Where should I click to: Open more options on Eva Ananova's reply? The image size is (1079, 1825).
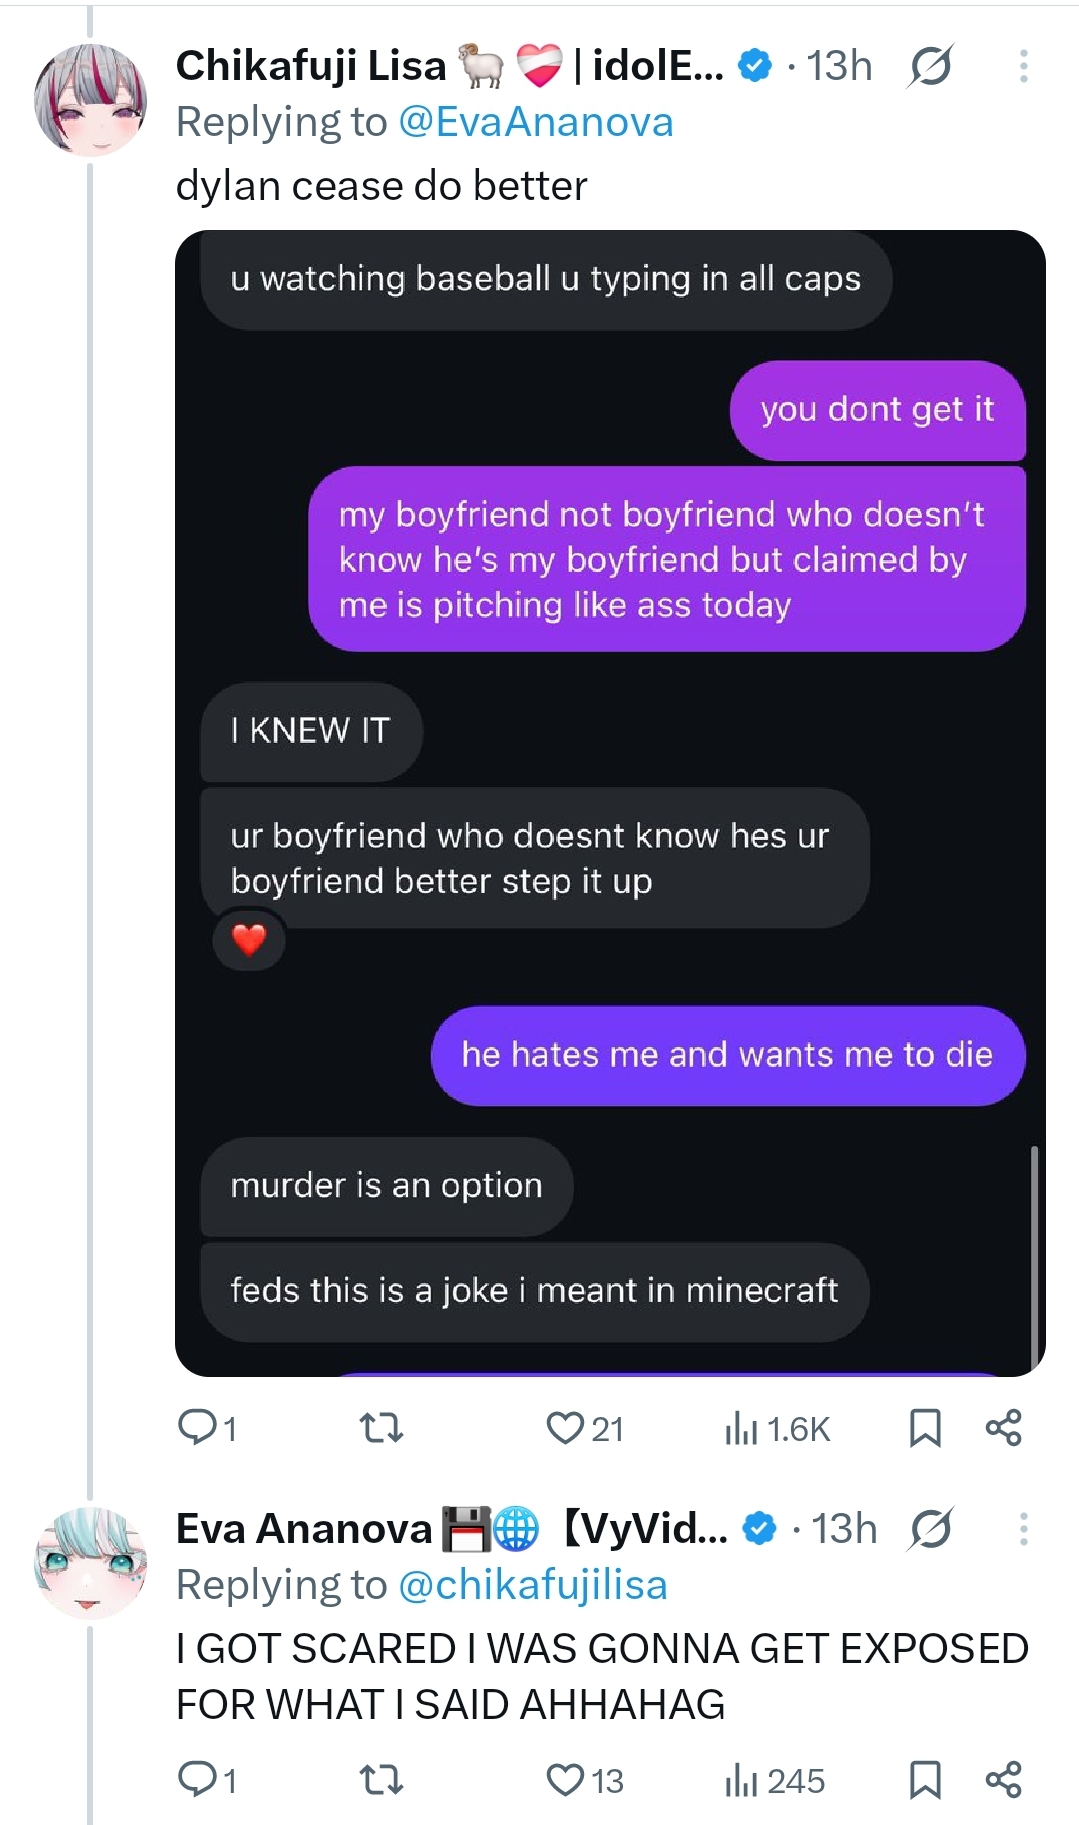coord(1023,1528)
